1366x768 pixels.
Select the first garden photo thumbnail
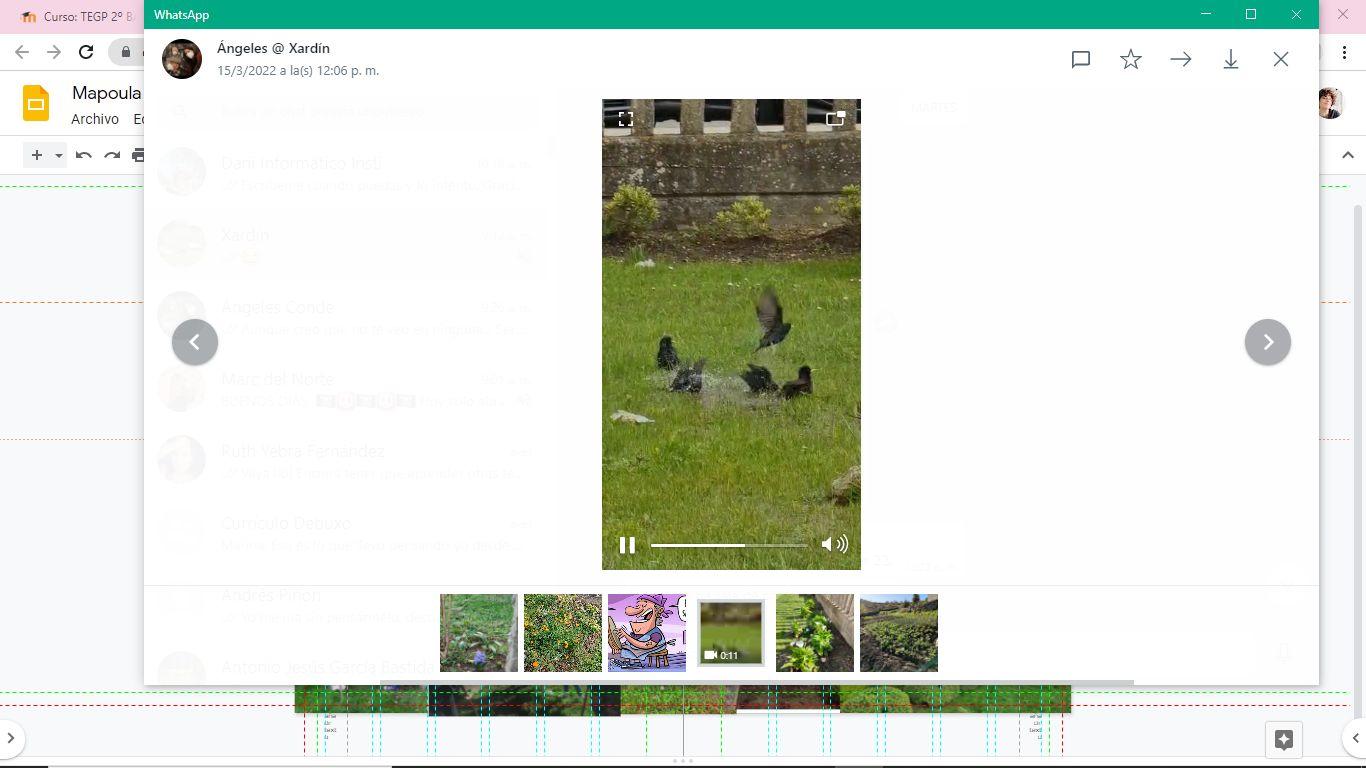tap(479, 633)
